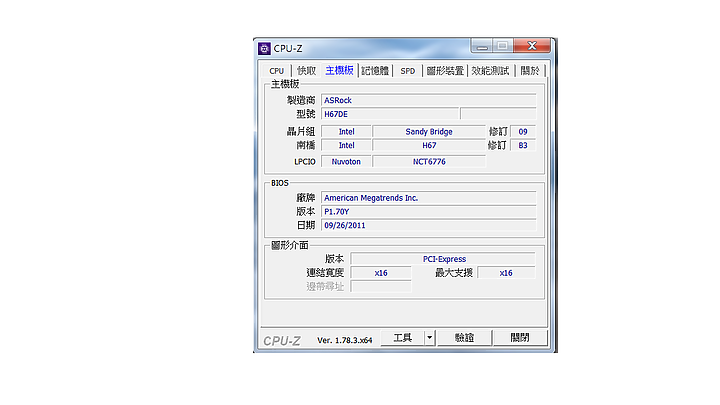
Task: Click the 驗證 button
Action: tap(464, 338)
